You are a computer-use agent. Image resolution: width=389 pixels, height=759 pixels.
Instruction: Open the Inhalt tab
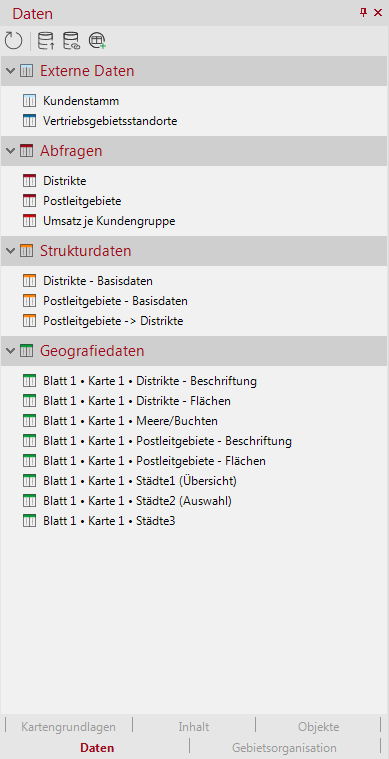pos(194,727)
